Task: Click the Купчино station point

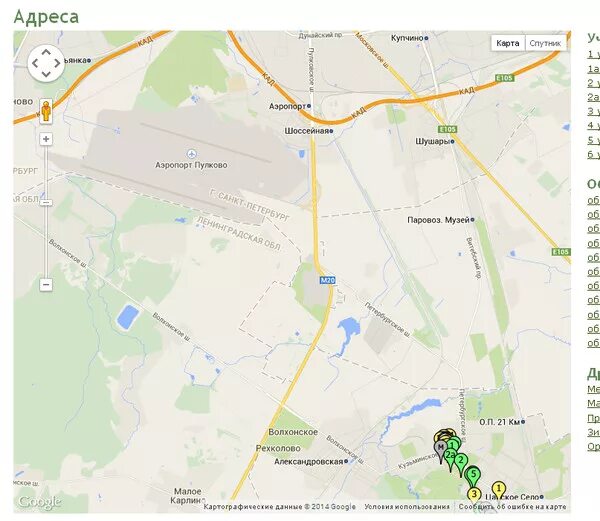Action: point(426,38)
